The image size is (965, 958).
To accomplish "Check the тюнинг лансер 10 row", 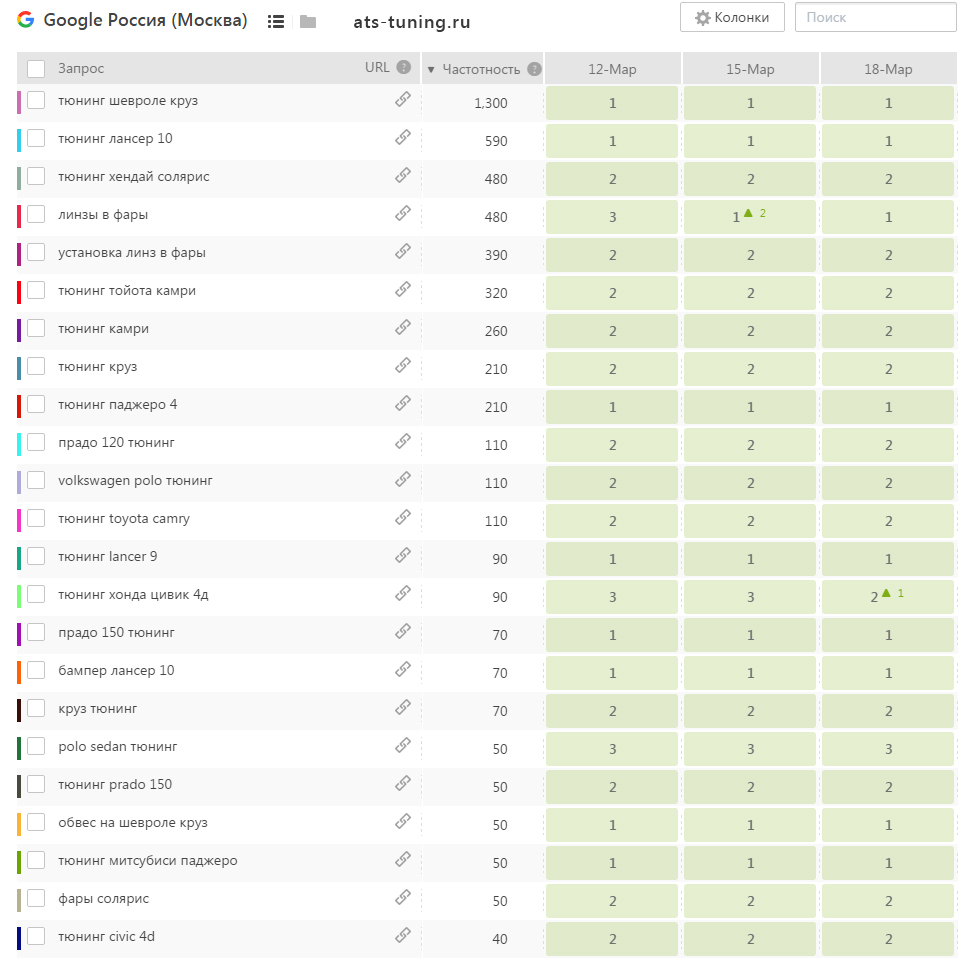I will pos(36,138).
